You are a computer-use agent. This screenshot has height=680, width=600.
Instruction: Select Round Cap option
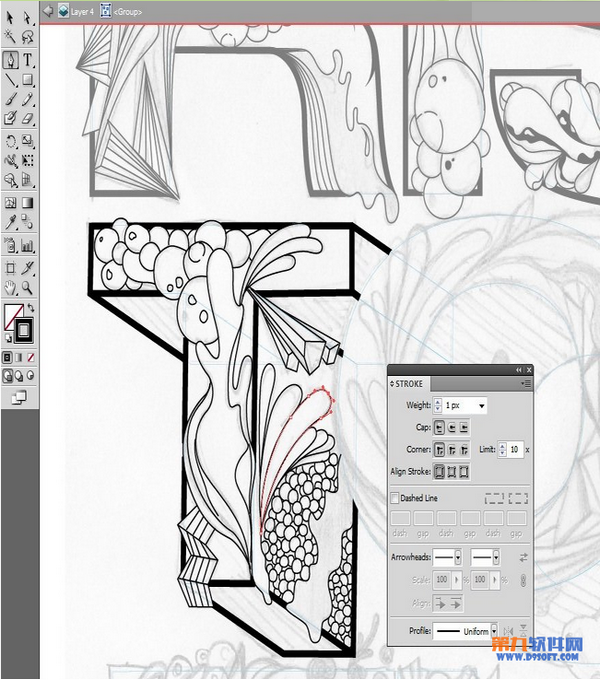click(x=452, y=428)
